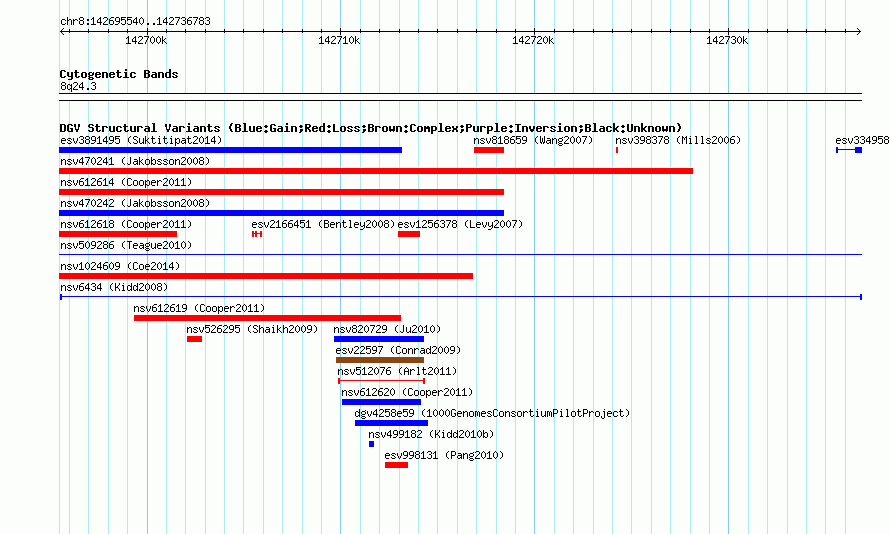Click the red nsv612614 loss bar
This screenshot has width=890, height=534.
point(282,192)
